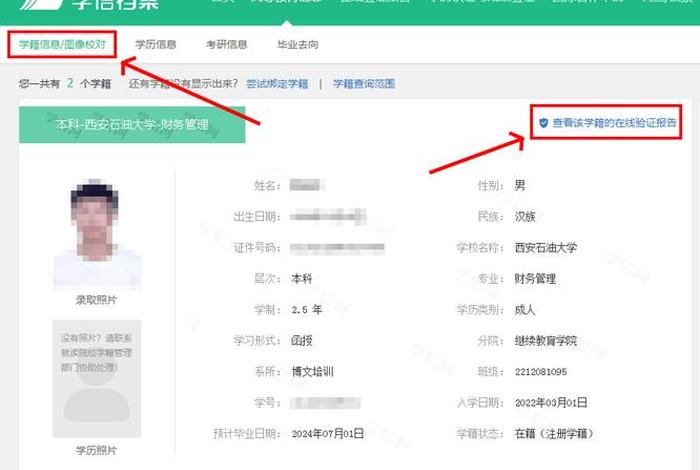Go to the 毕业去向 tab

coord(298,45)
